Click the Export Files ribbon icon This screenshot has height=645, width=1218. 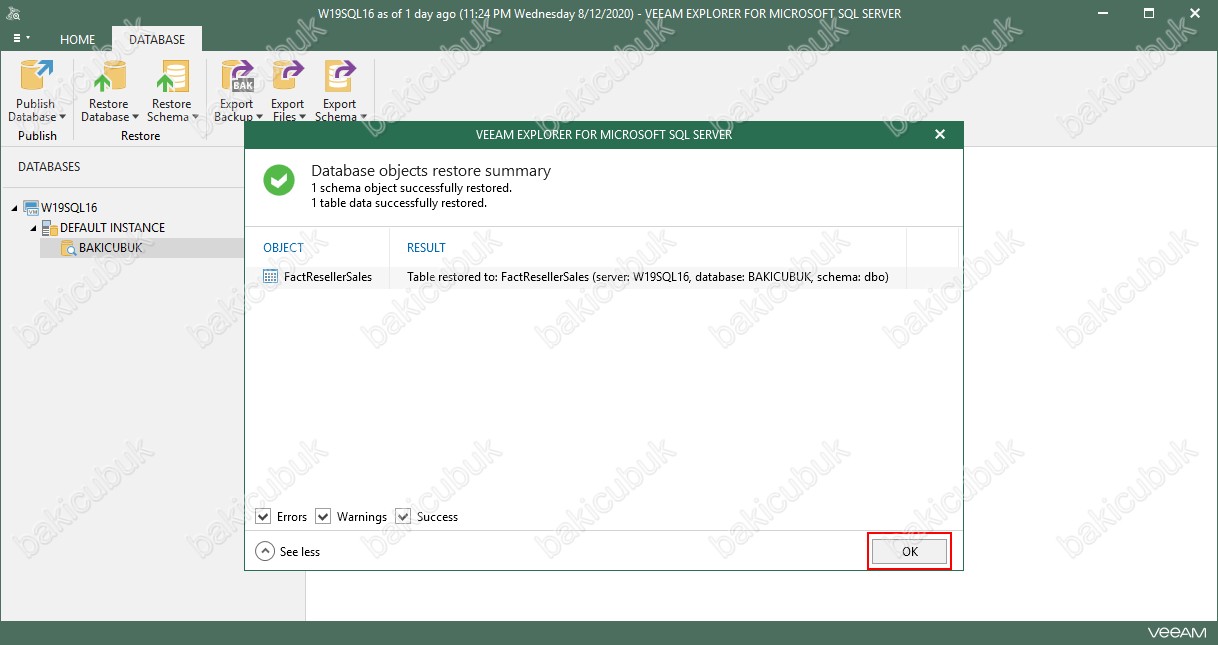[x=288, y=77]
